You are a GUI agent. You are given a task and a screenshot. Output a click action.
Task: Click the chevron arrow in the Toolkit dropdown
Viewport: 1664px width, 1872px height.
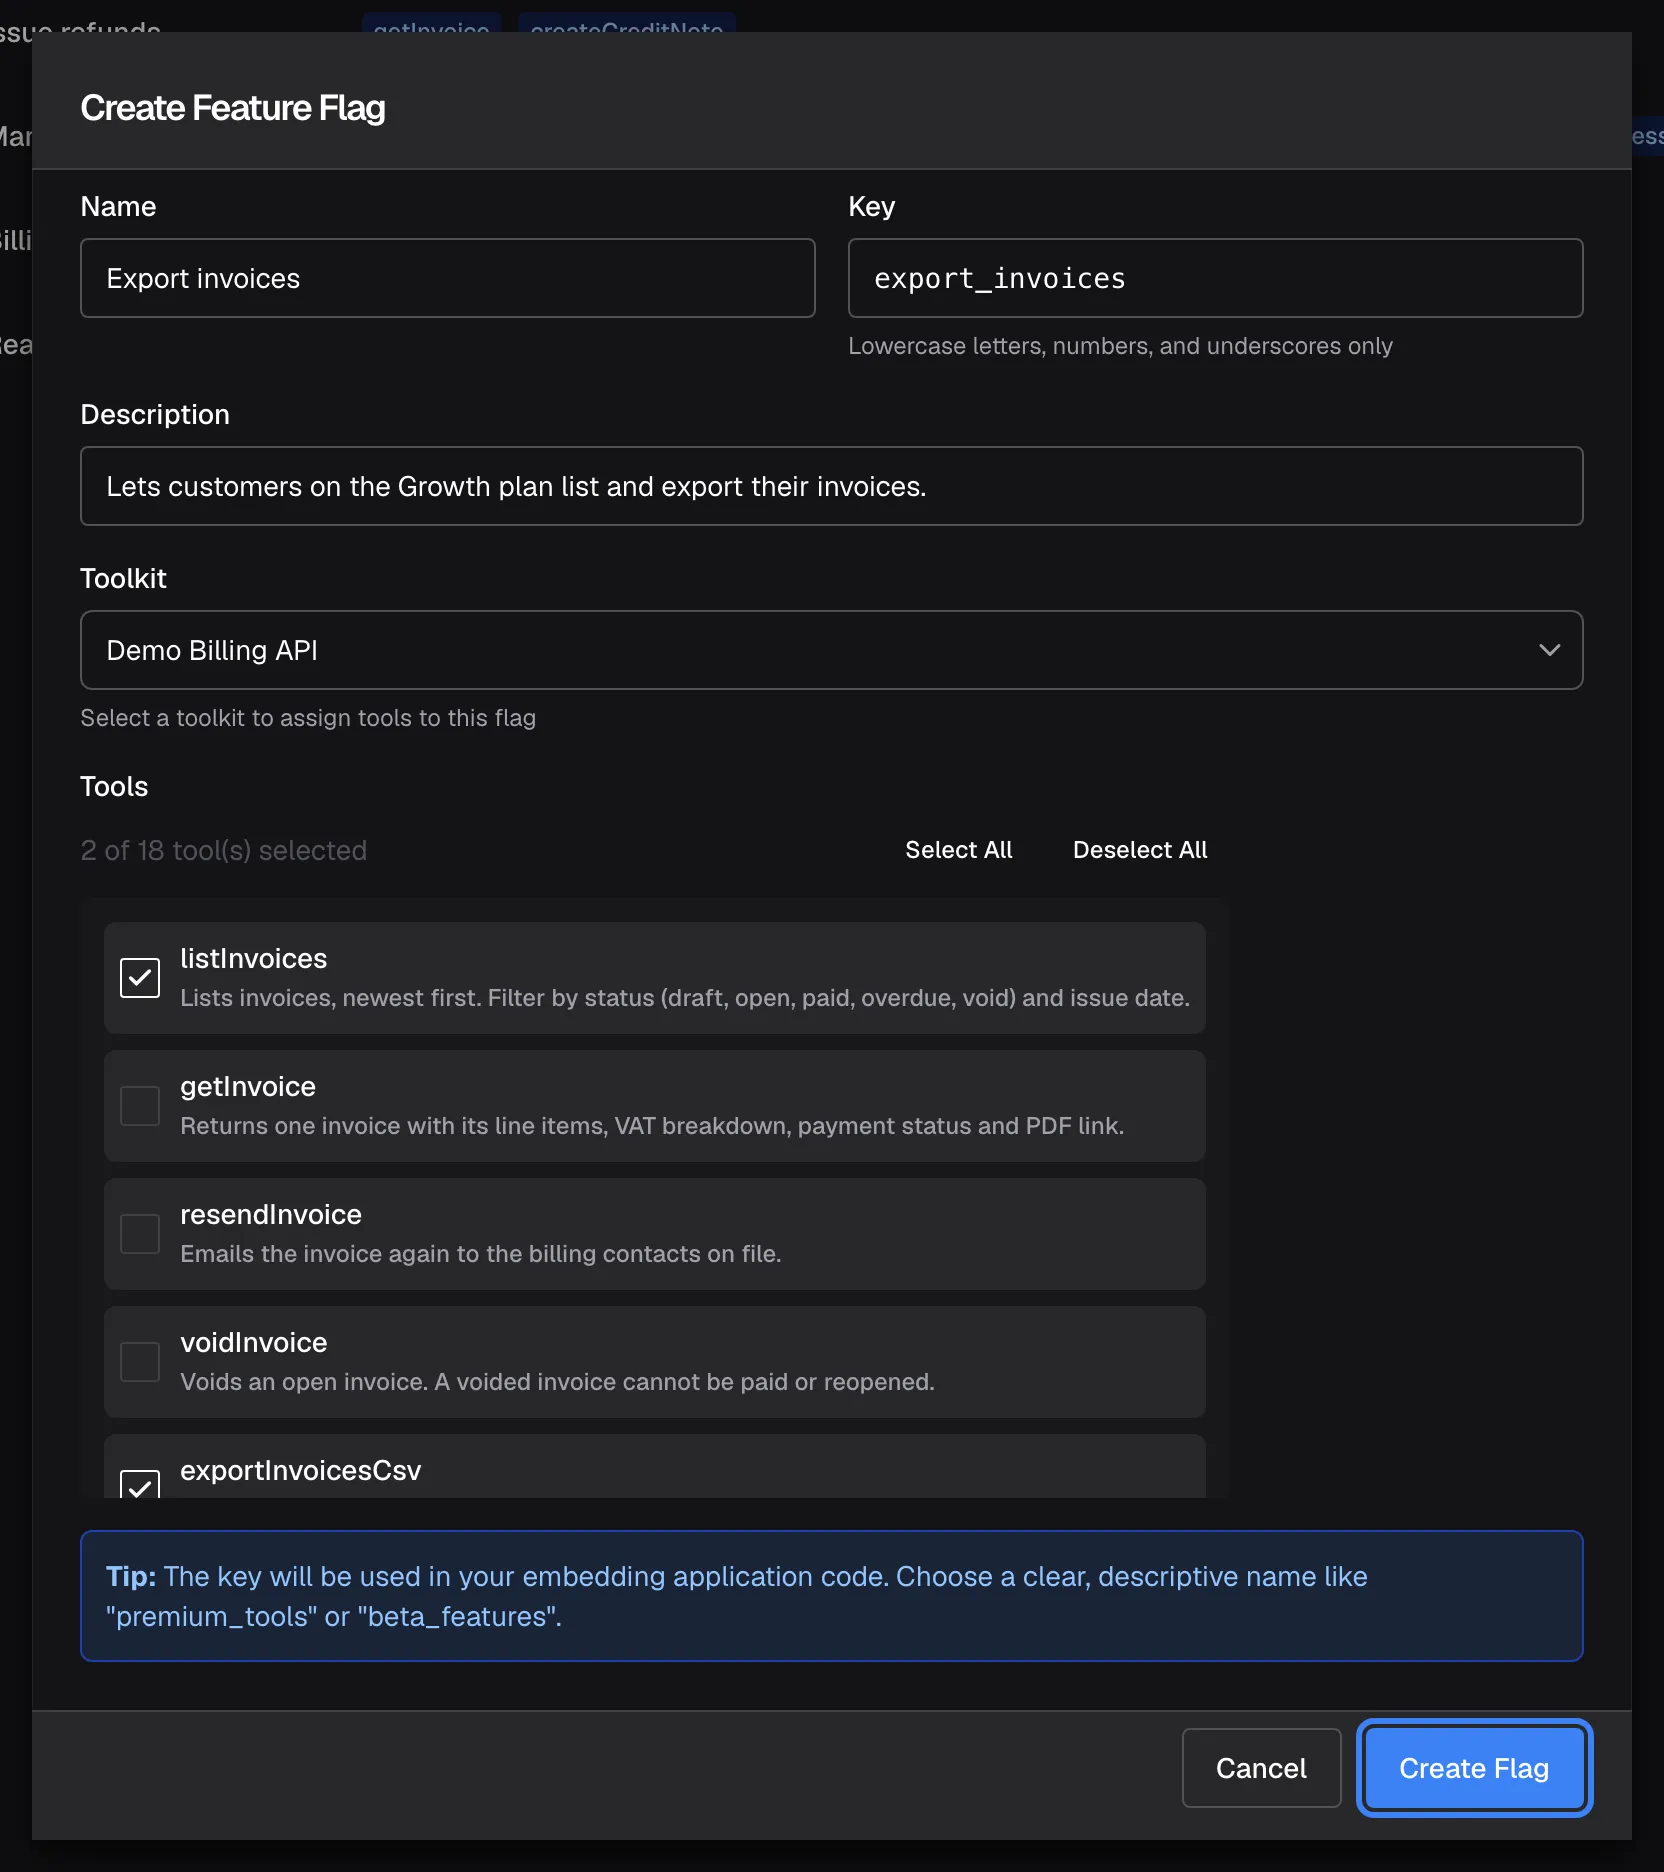tap(1549, 650)
